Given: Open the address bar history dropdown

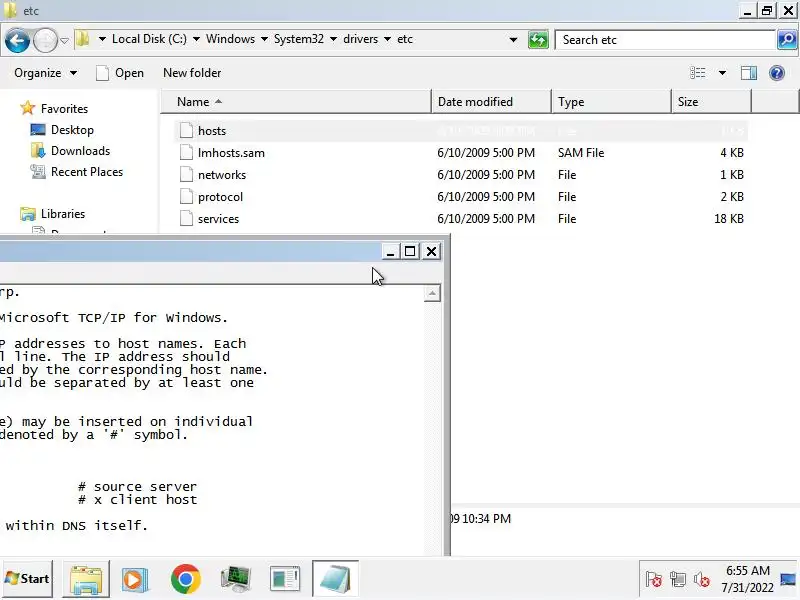Looking at the screenshot, I should pyautogui.click(x=513, y=40).
